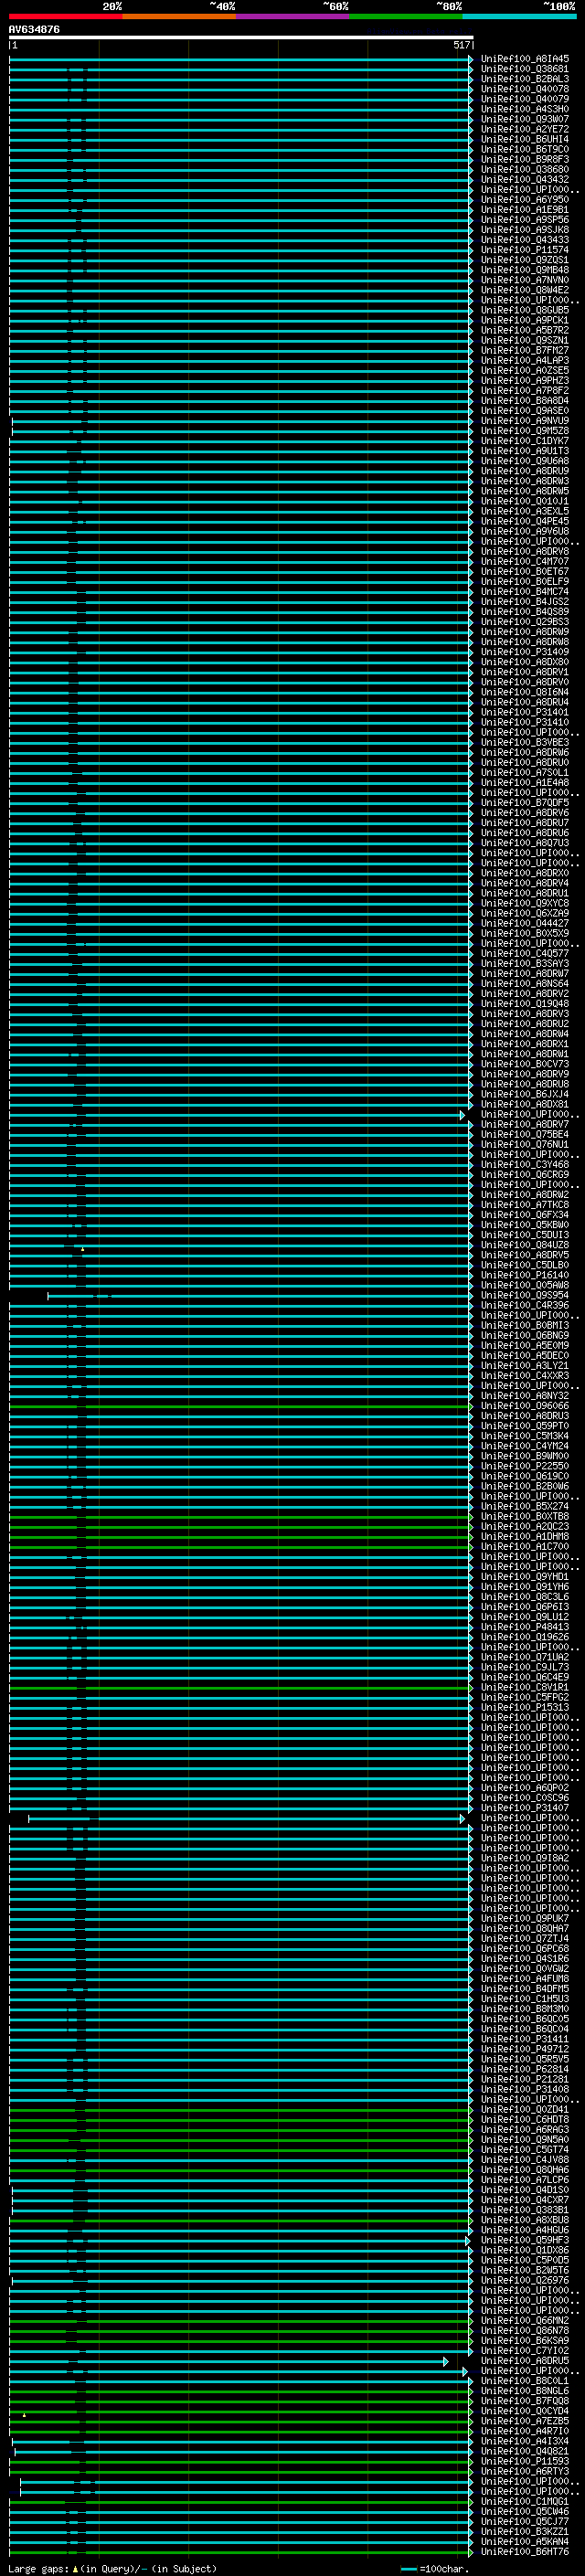The height and width of the screenshot is (2576, 585).
Task: Select the UniRef100_A9SP56 label
Action: pos(525,220)
